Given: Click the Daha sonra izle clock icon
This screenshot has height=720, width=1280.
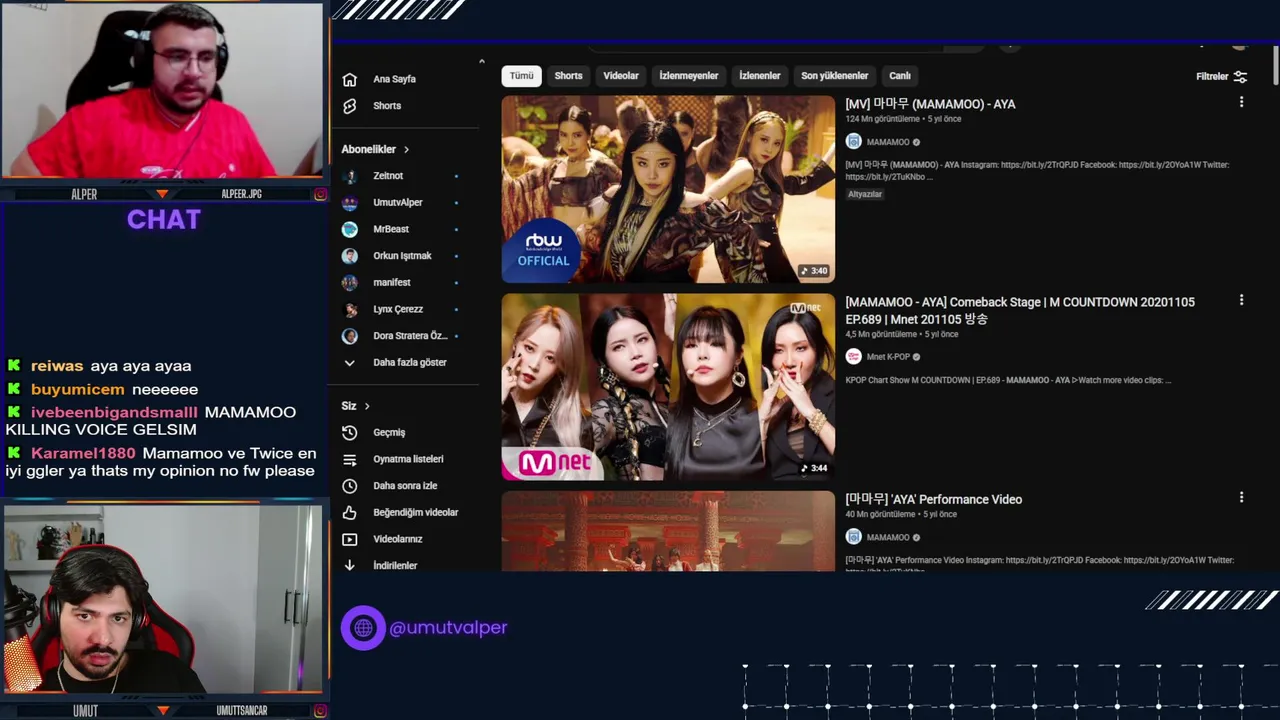Looking at the screenshot, I should 349,486.
